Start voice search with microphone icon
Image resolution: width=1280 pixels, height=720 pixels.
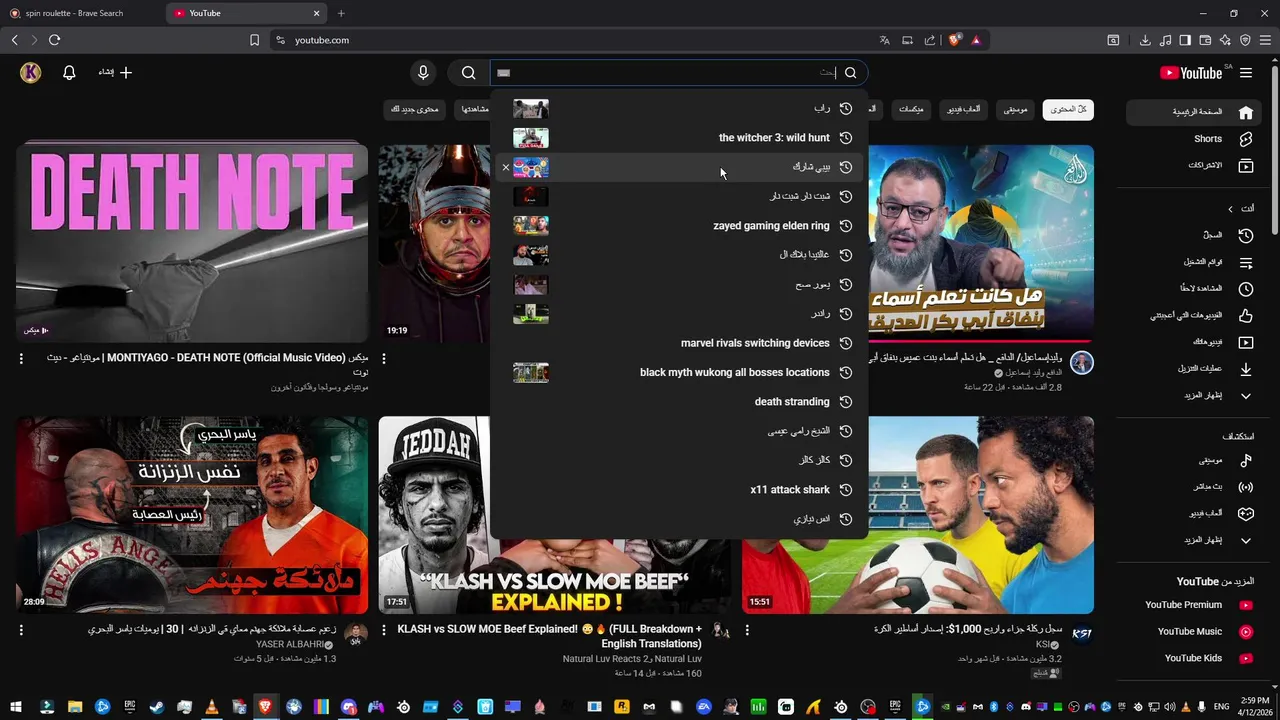423,73
